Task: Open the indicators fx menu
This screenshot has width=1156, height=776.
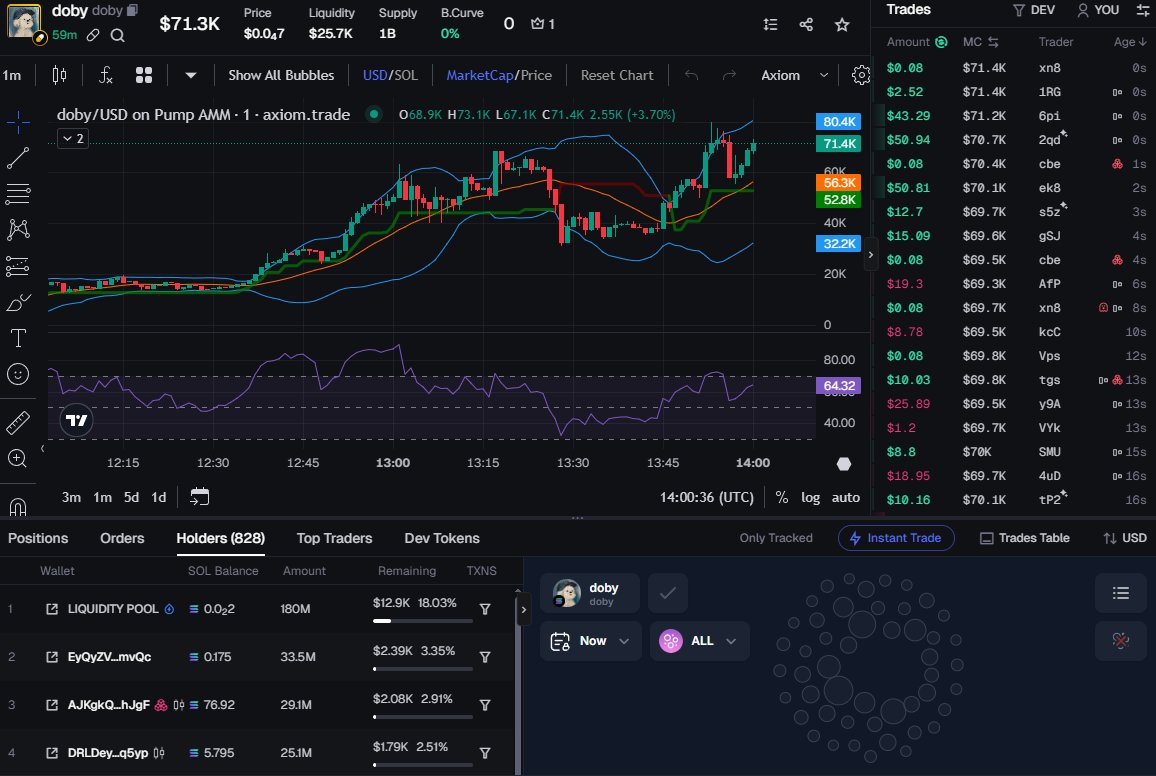Action: (x=105, y=75)
